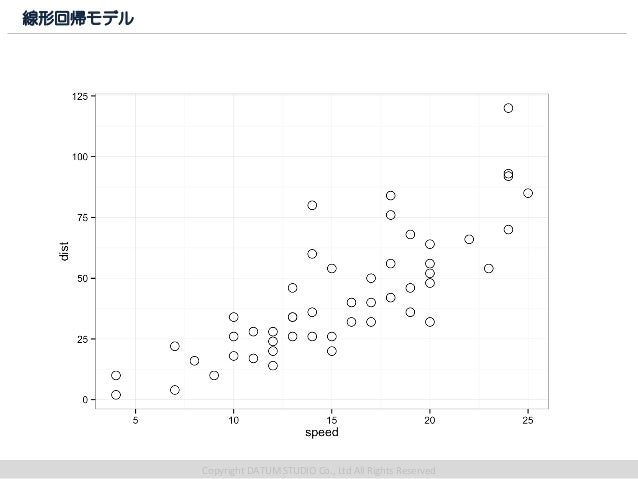Select the data point at speed 25

528,193
